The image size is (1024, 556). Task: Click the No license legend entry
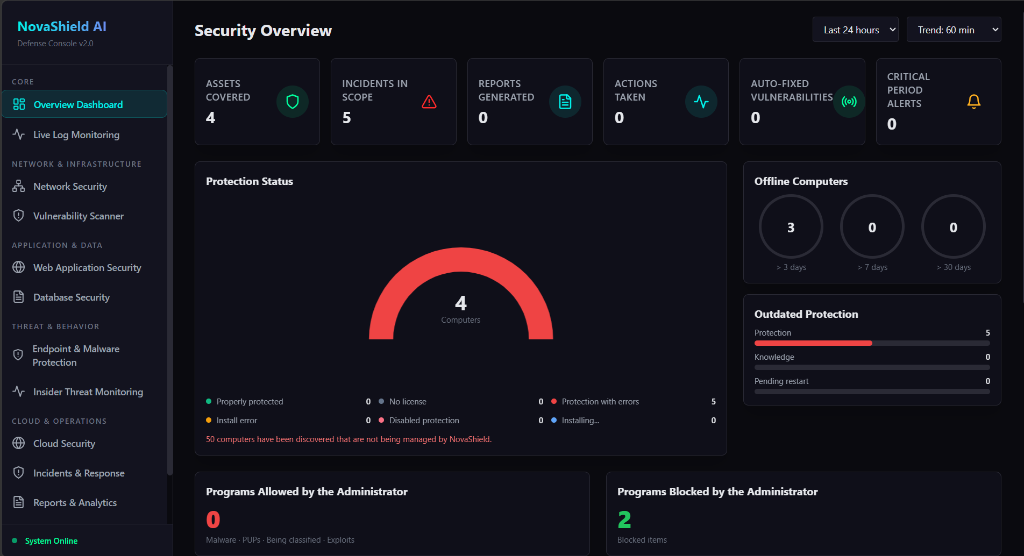tap(461, 401)
